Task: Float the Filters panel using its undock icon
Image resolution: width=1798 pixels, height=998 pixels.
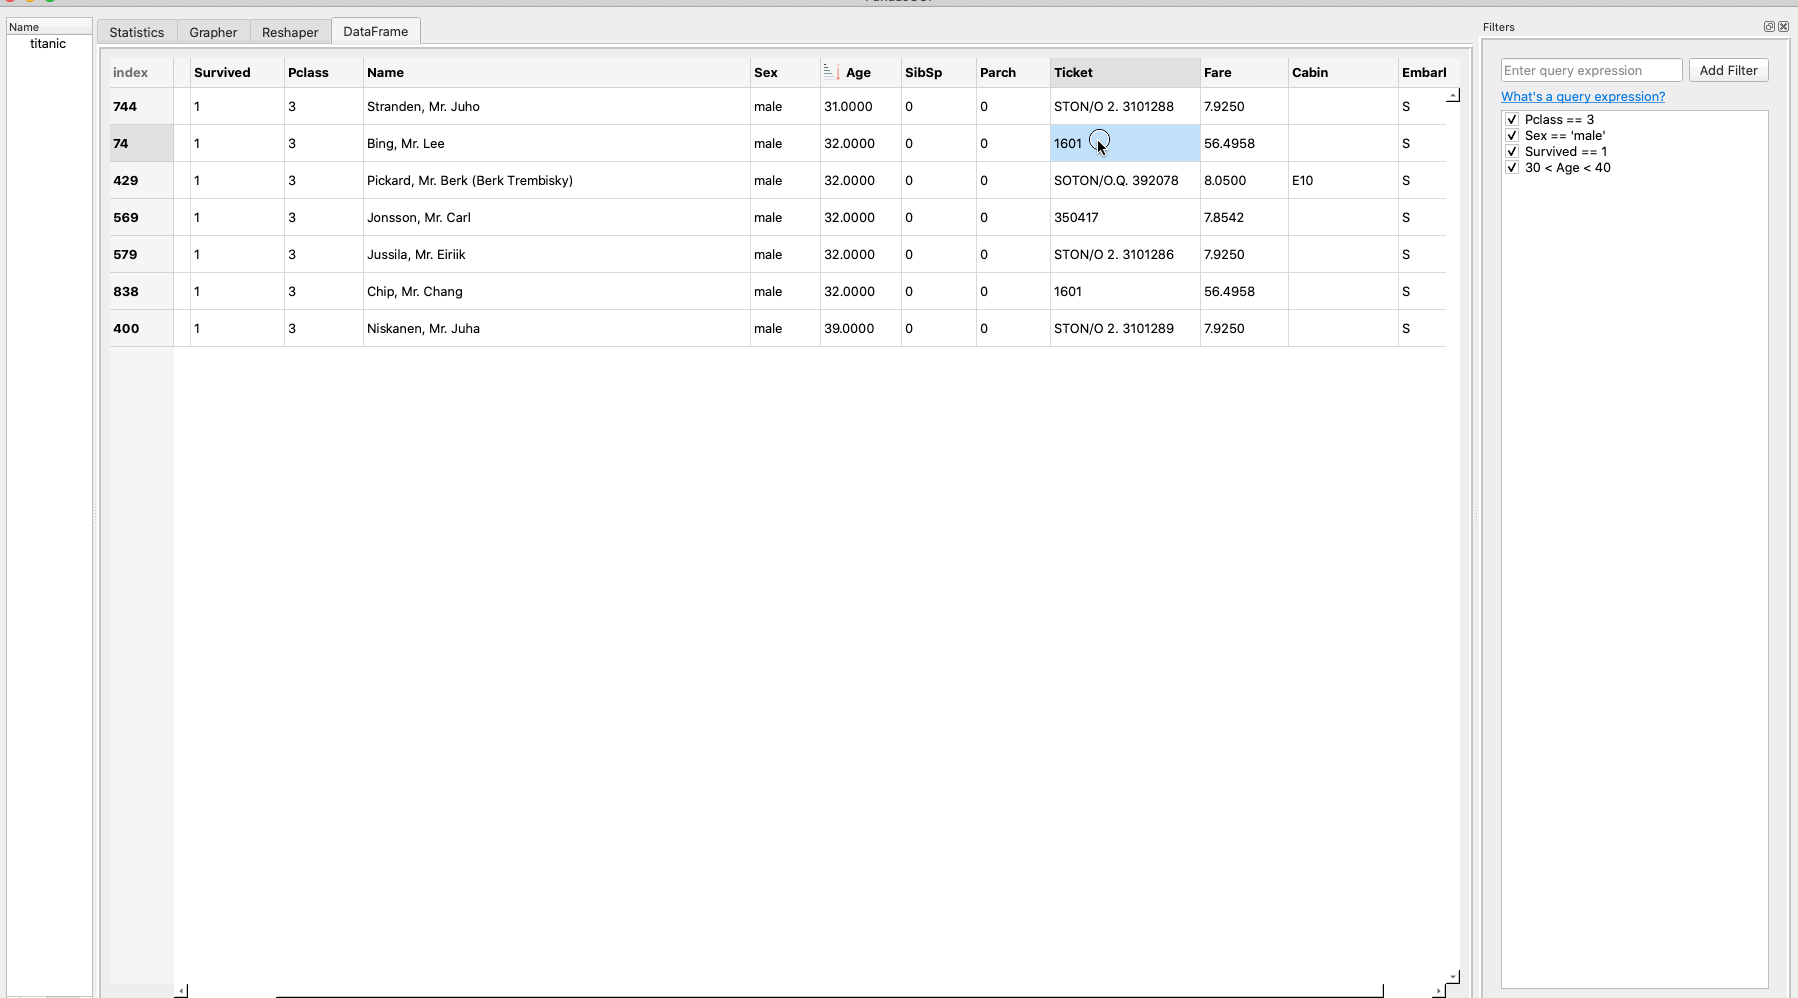Action: click(1769, 27)
